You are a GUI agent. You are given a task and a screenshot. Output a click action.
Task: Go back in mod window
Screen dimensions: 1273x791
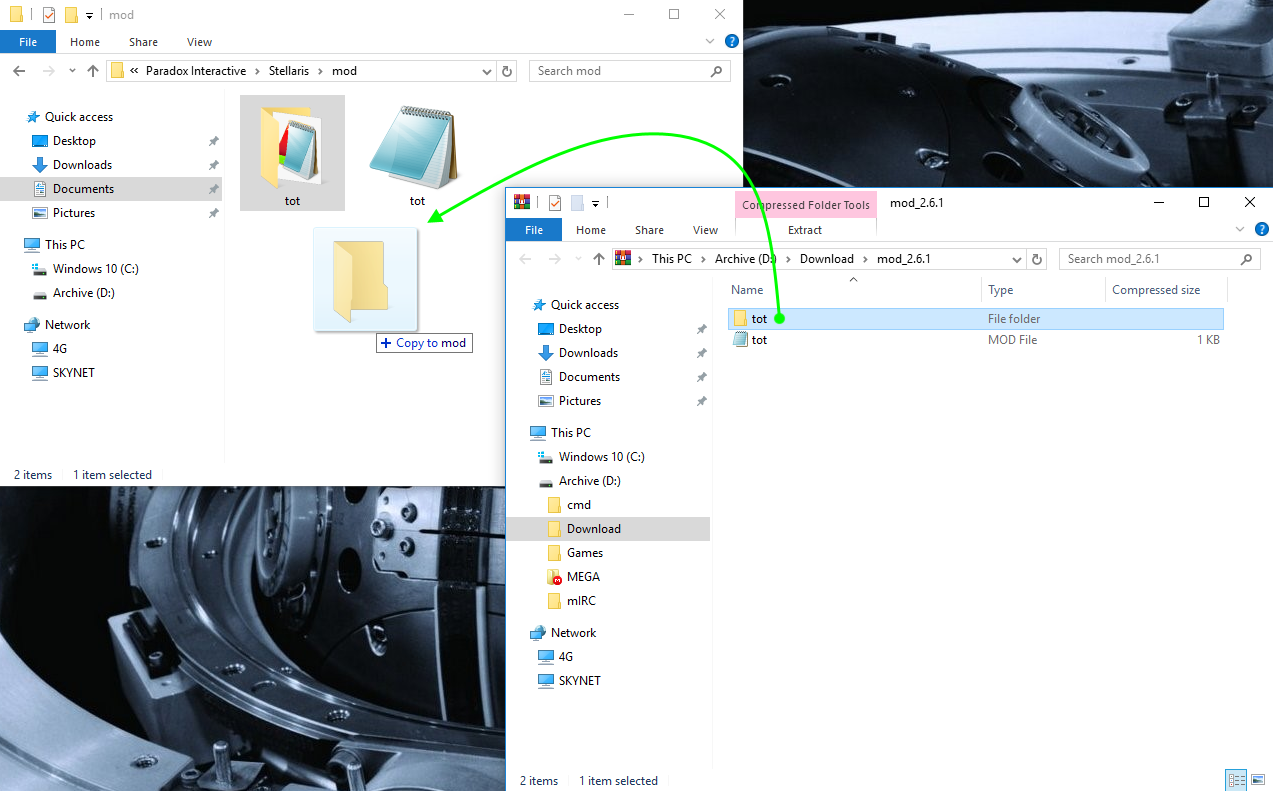19,71
